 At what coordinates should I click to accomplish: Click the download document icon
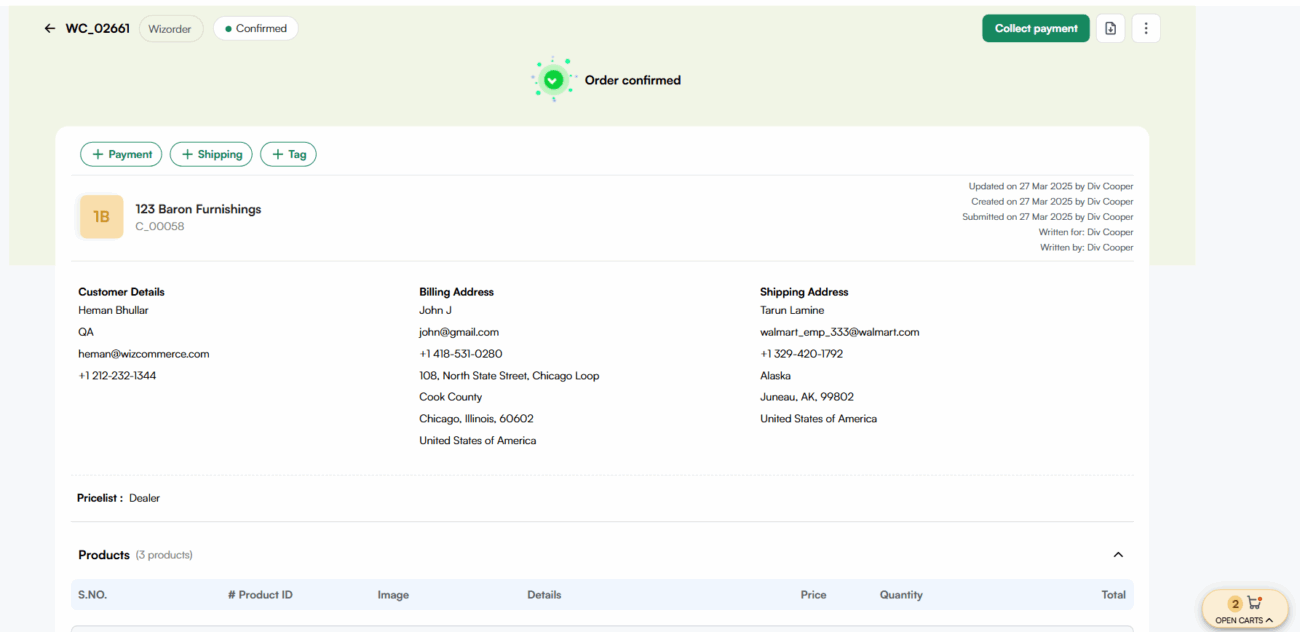click(x=1110, y=29)
